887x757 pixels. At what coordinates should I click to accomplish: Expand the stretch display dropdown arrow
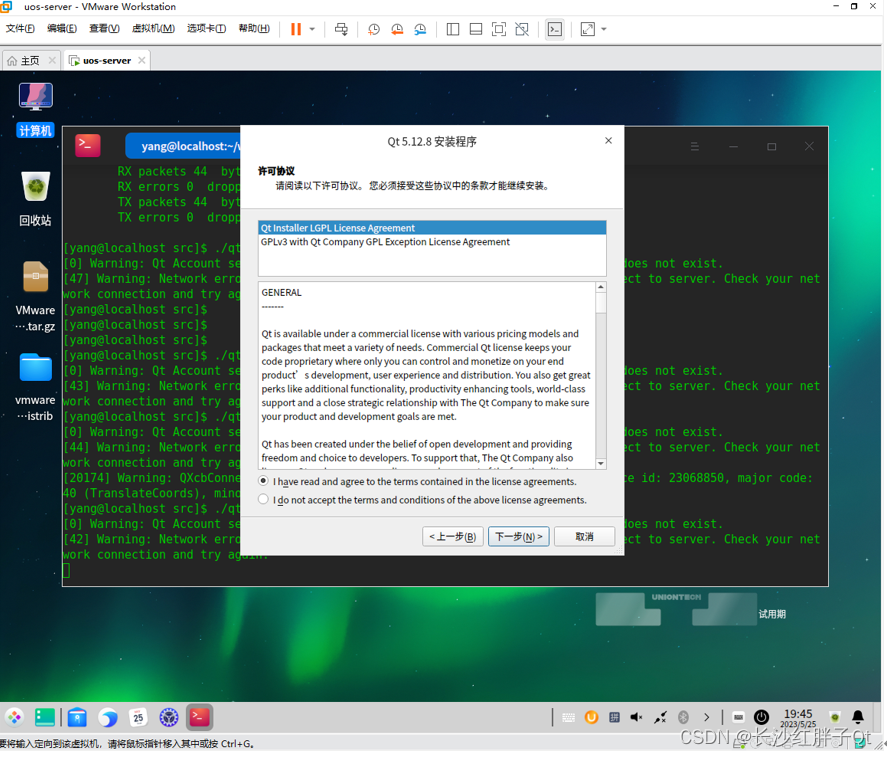pos(604,29)
